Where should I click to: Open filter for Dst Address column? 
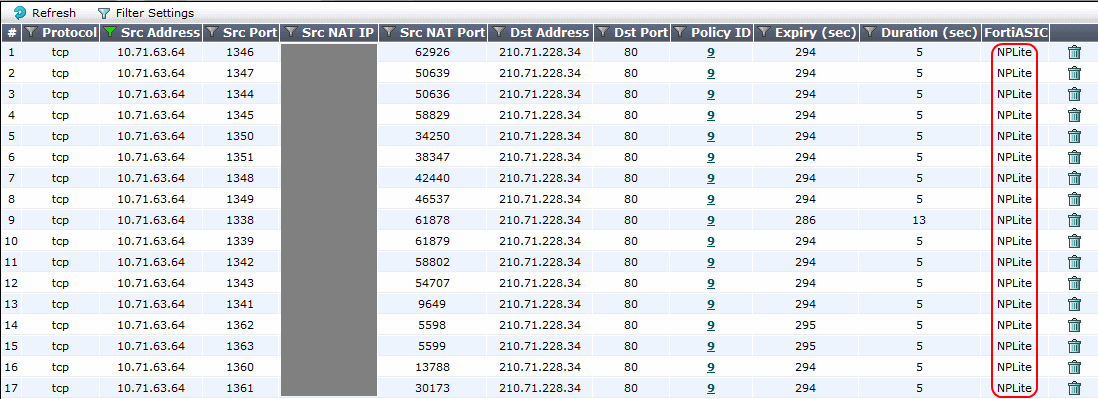pos(499,32)
